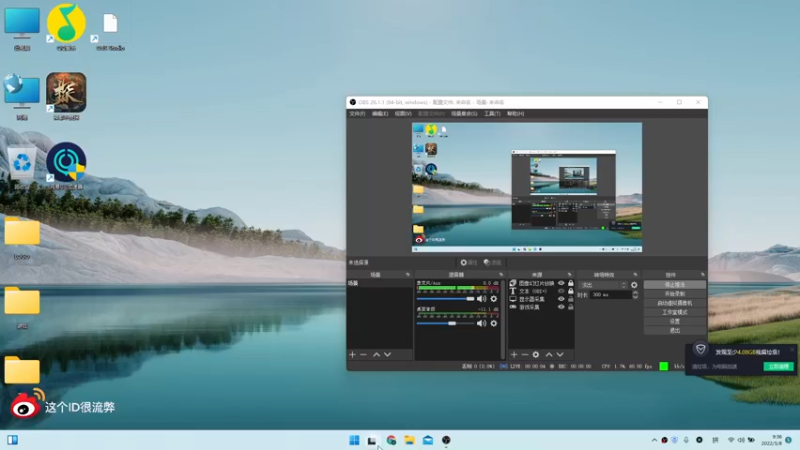The width and height of the screenshot is (800, 450).
Task: Toggle visibility eye for 显示器采集 source
Action: coord(561,299)
